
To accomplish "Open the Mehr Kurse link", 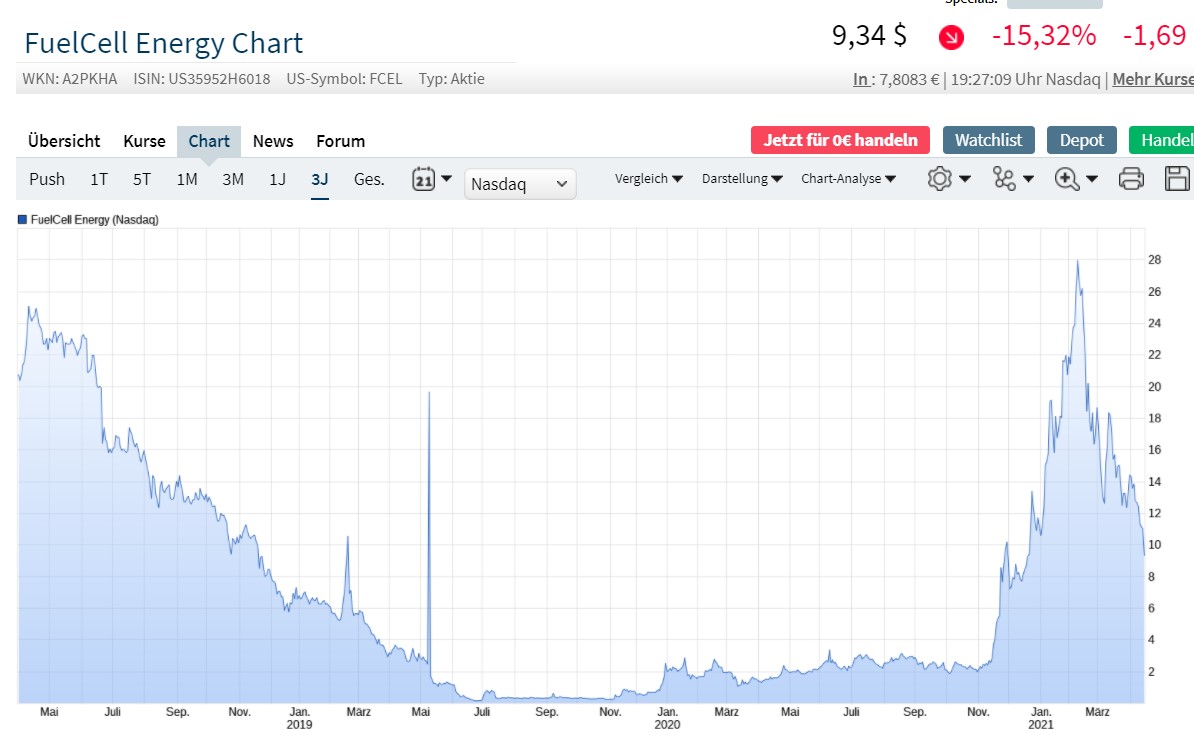I will (1153, 79).
